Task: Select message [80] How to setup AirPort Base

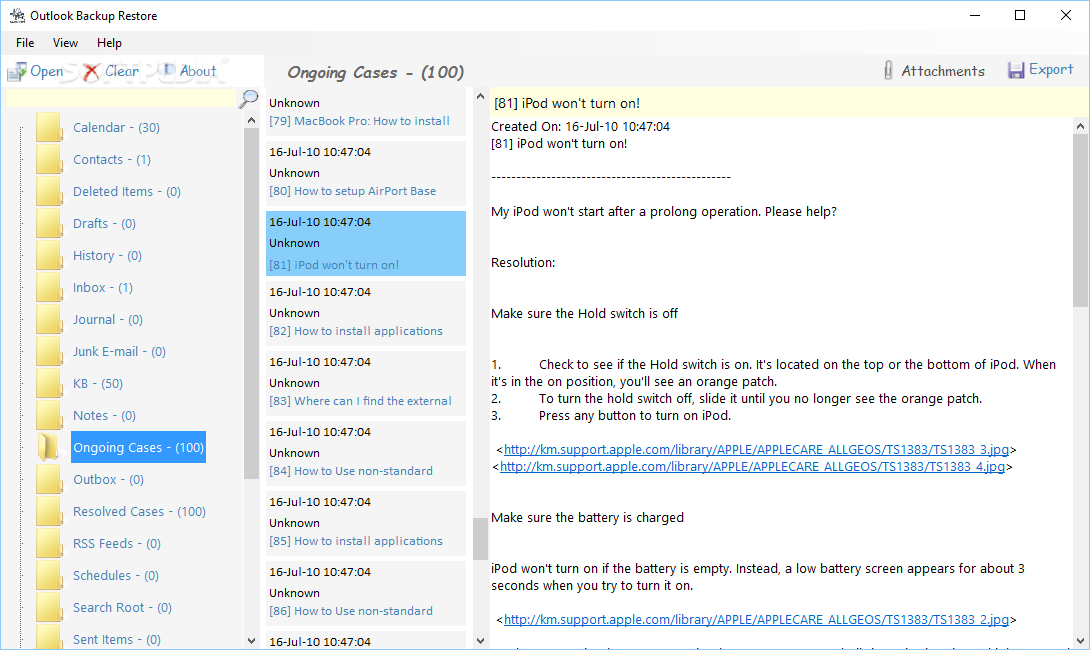Action: [366, 173]
